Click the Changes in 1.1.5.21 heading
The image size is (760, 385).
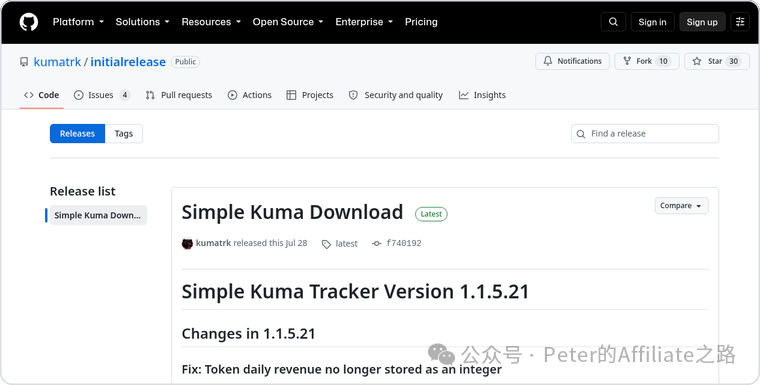pyautogui.click(x=248, y=334)
